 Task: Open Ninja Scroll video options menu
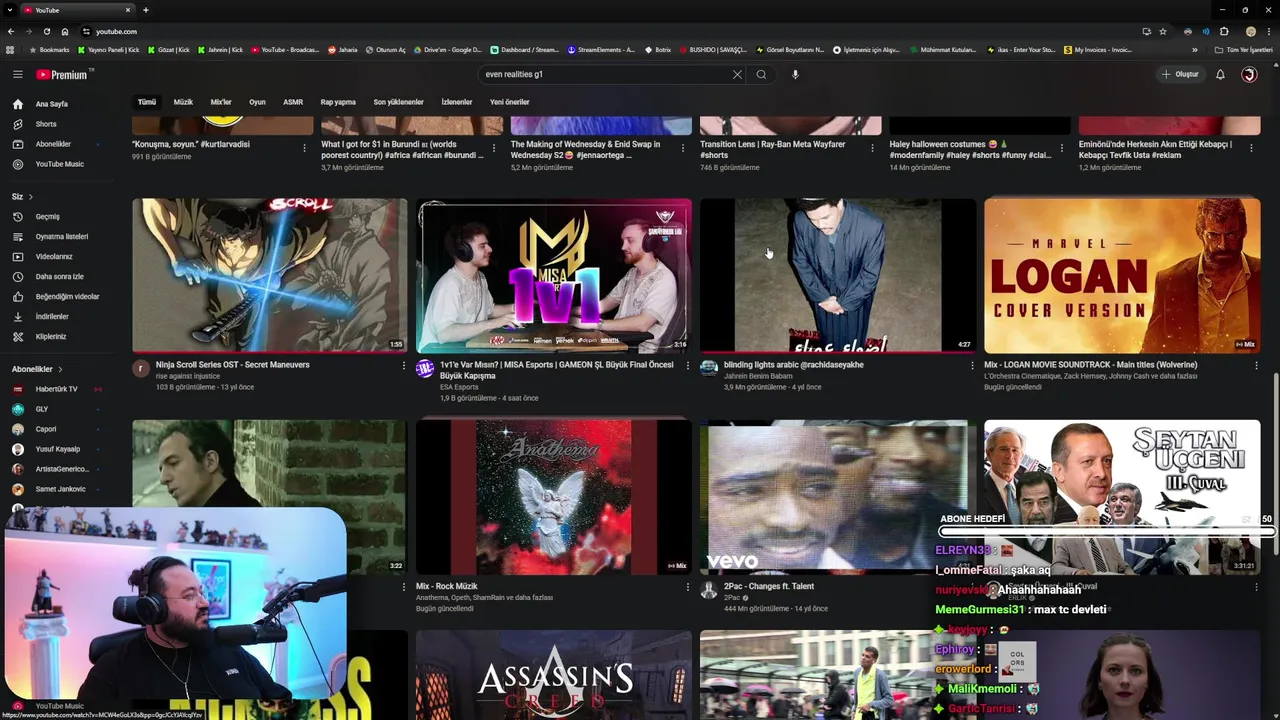tap(404, 366)
